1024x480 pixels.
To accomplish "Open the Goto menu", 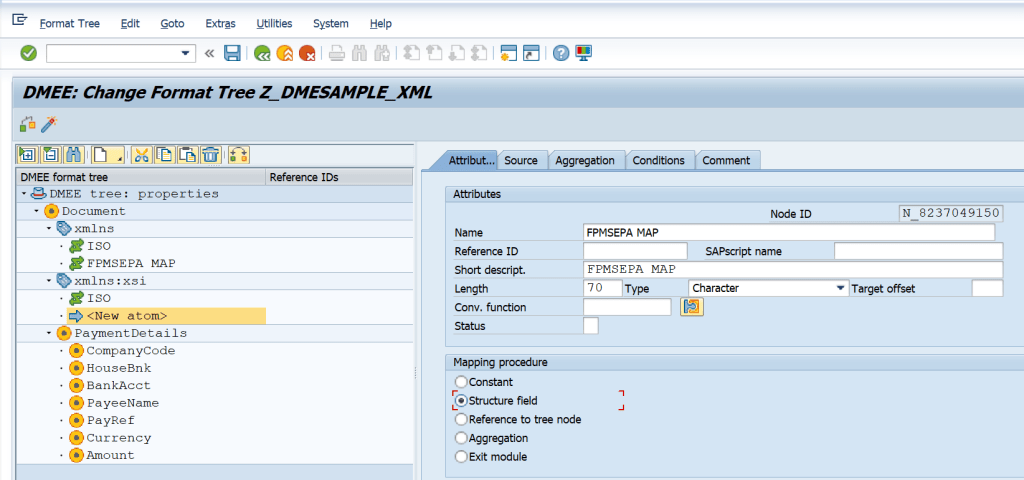I will click(x=172, y=24).
